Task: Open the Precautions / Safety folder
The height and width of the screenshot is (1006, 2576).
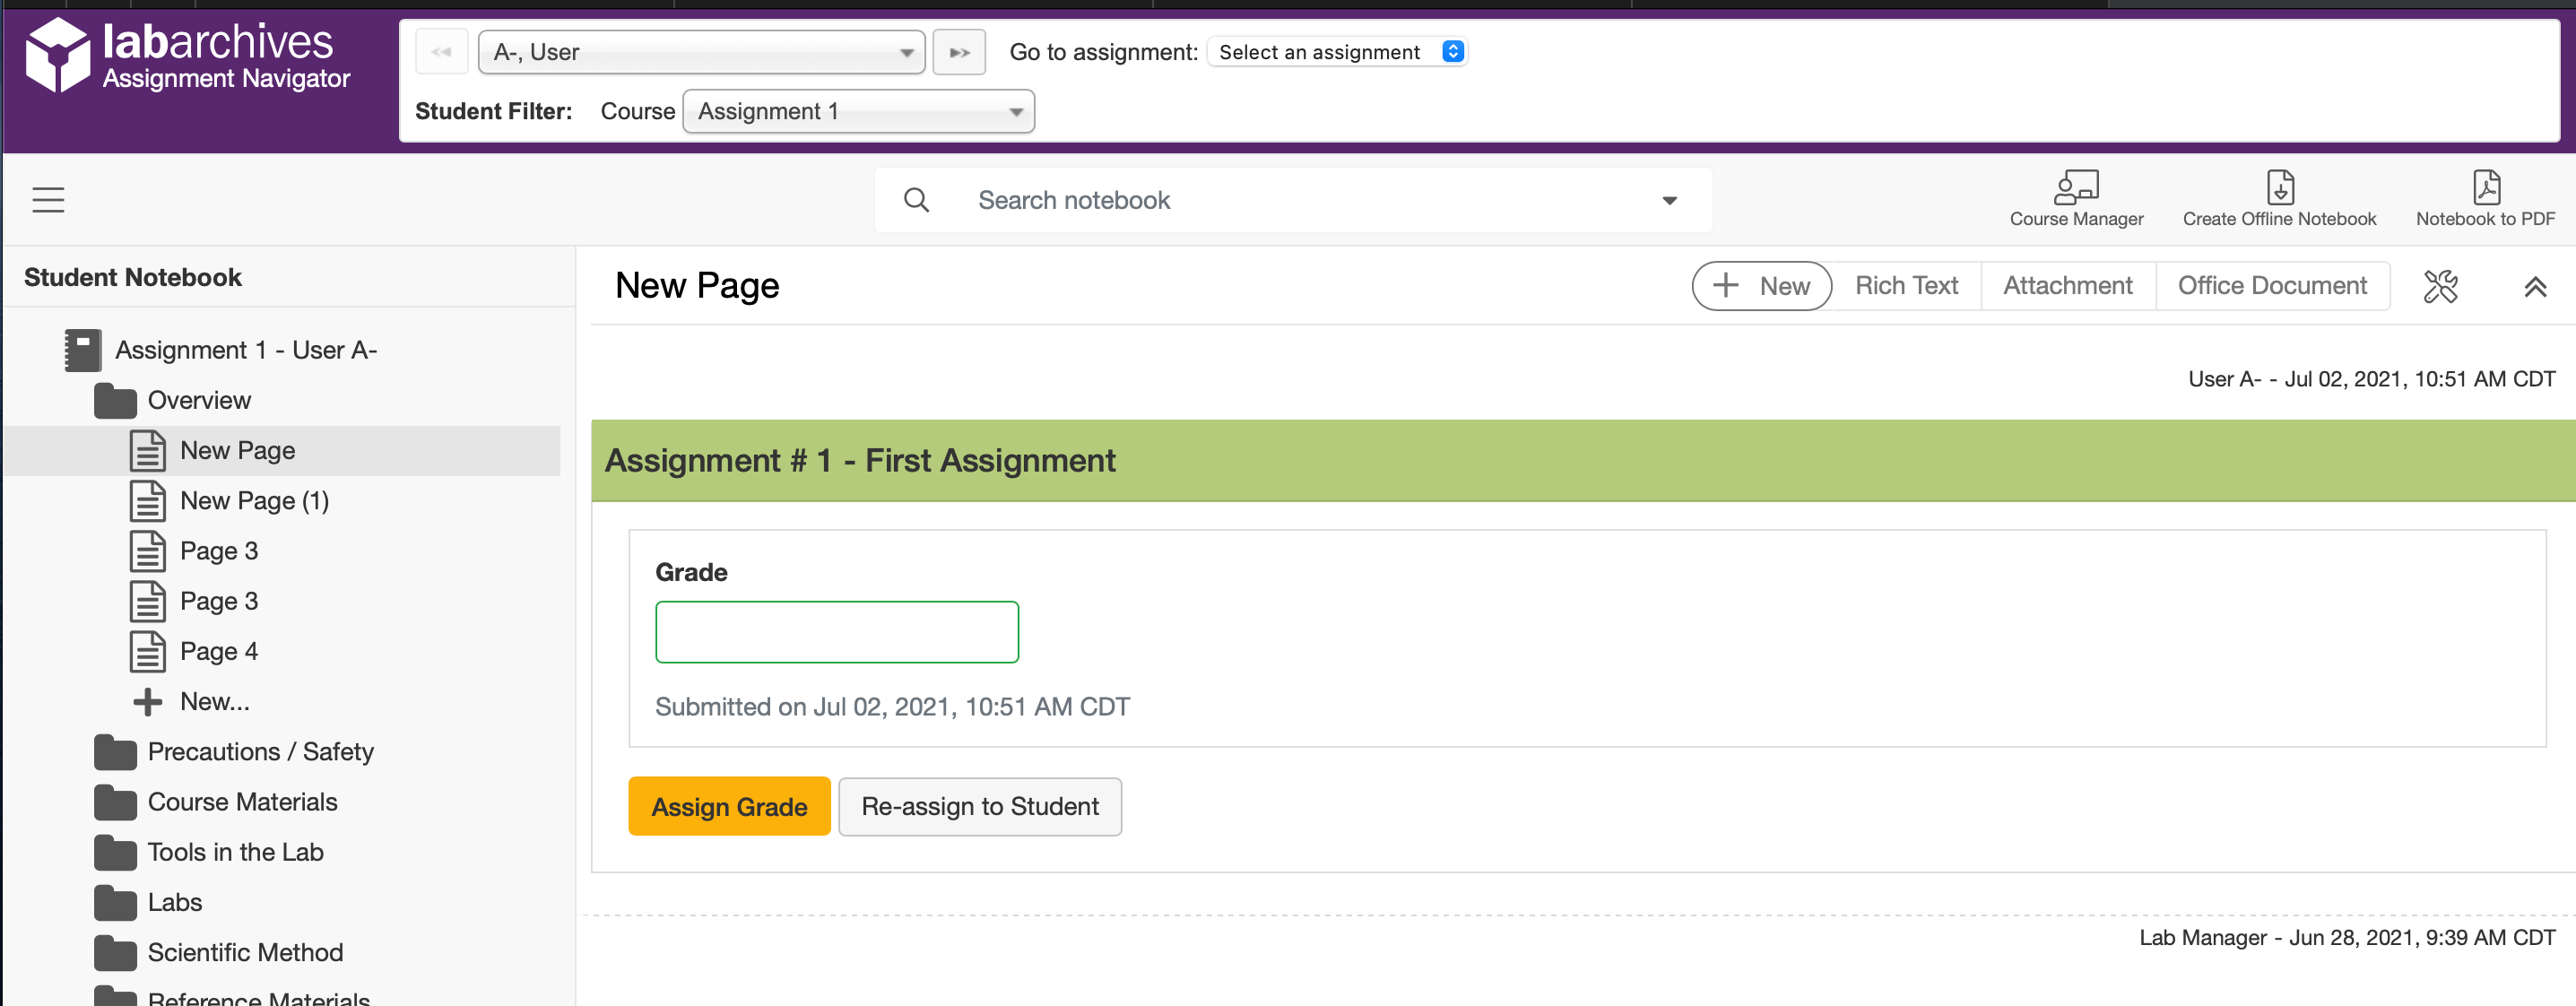Action: 260,752
